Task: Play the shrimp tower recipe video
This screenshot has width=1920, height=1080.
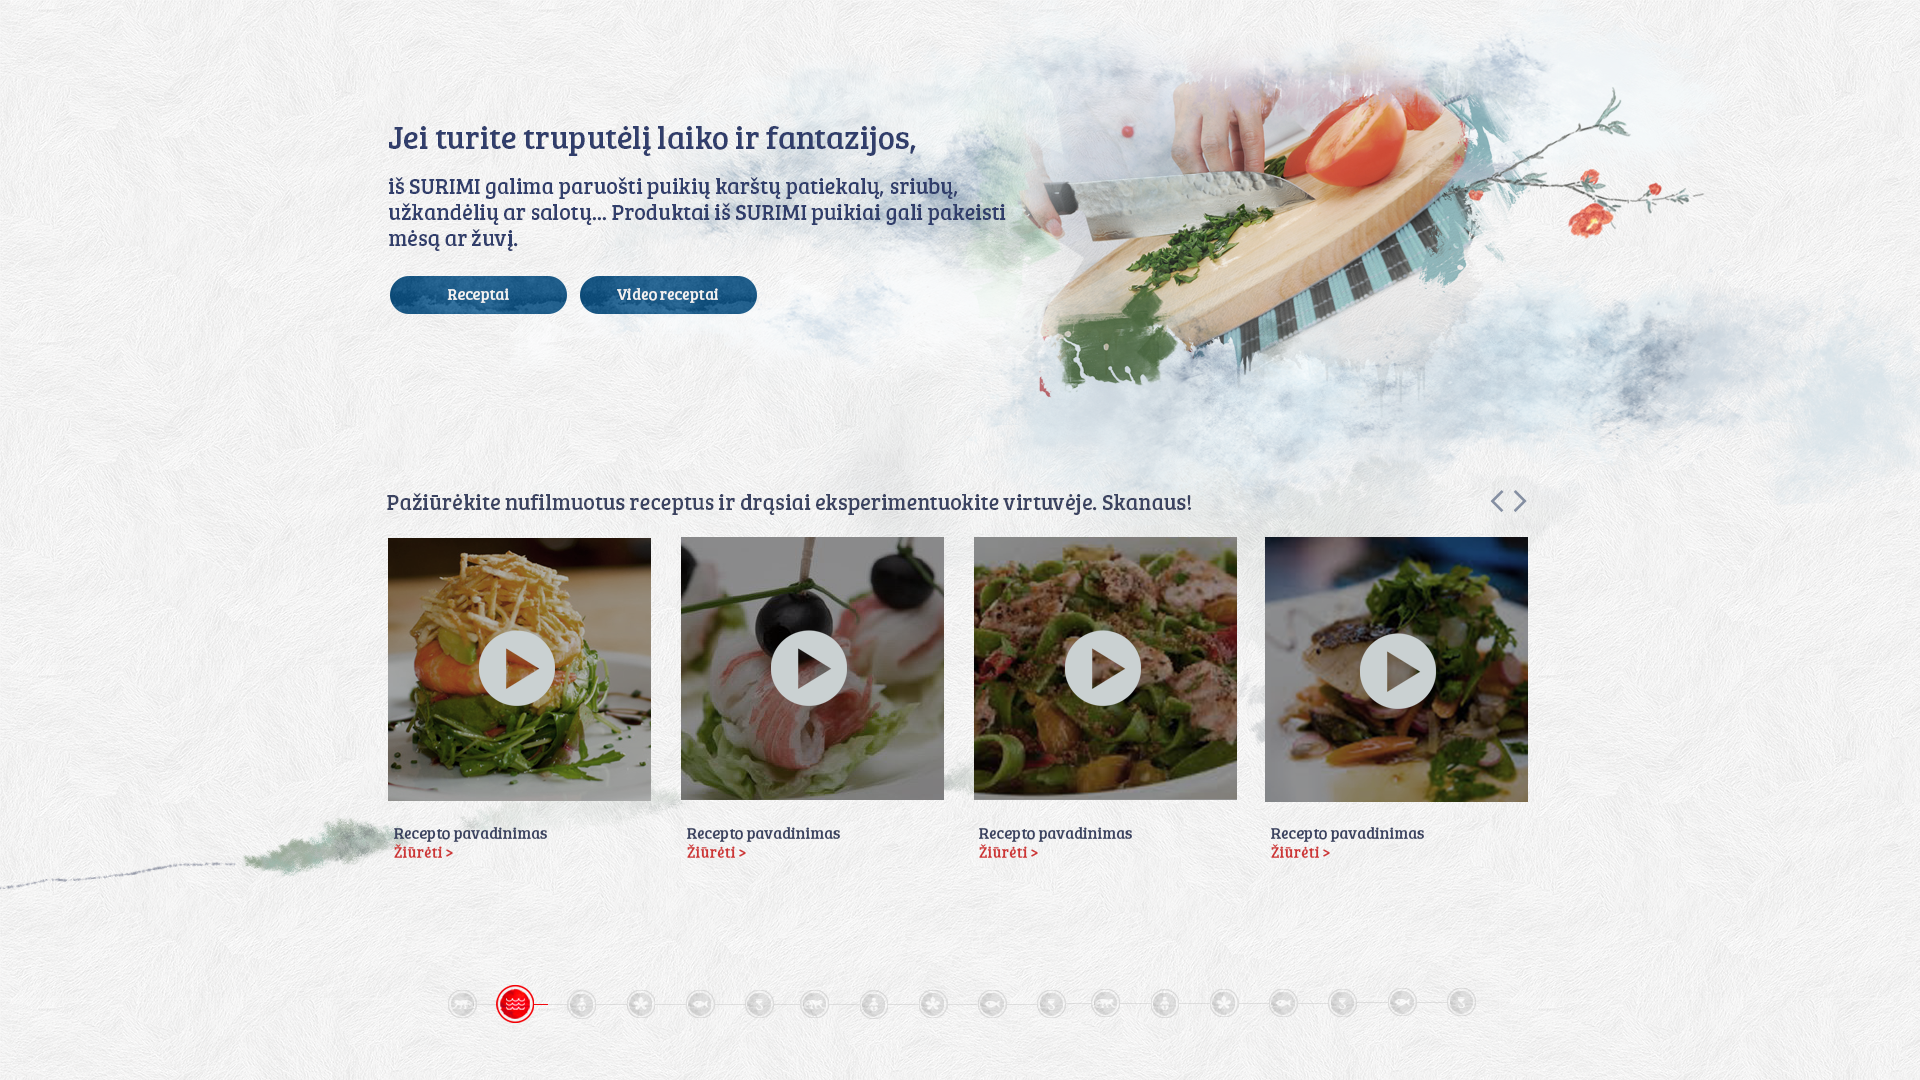Action: (517, 668)
